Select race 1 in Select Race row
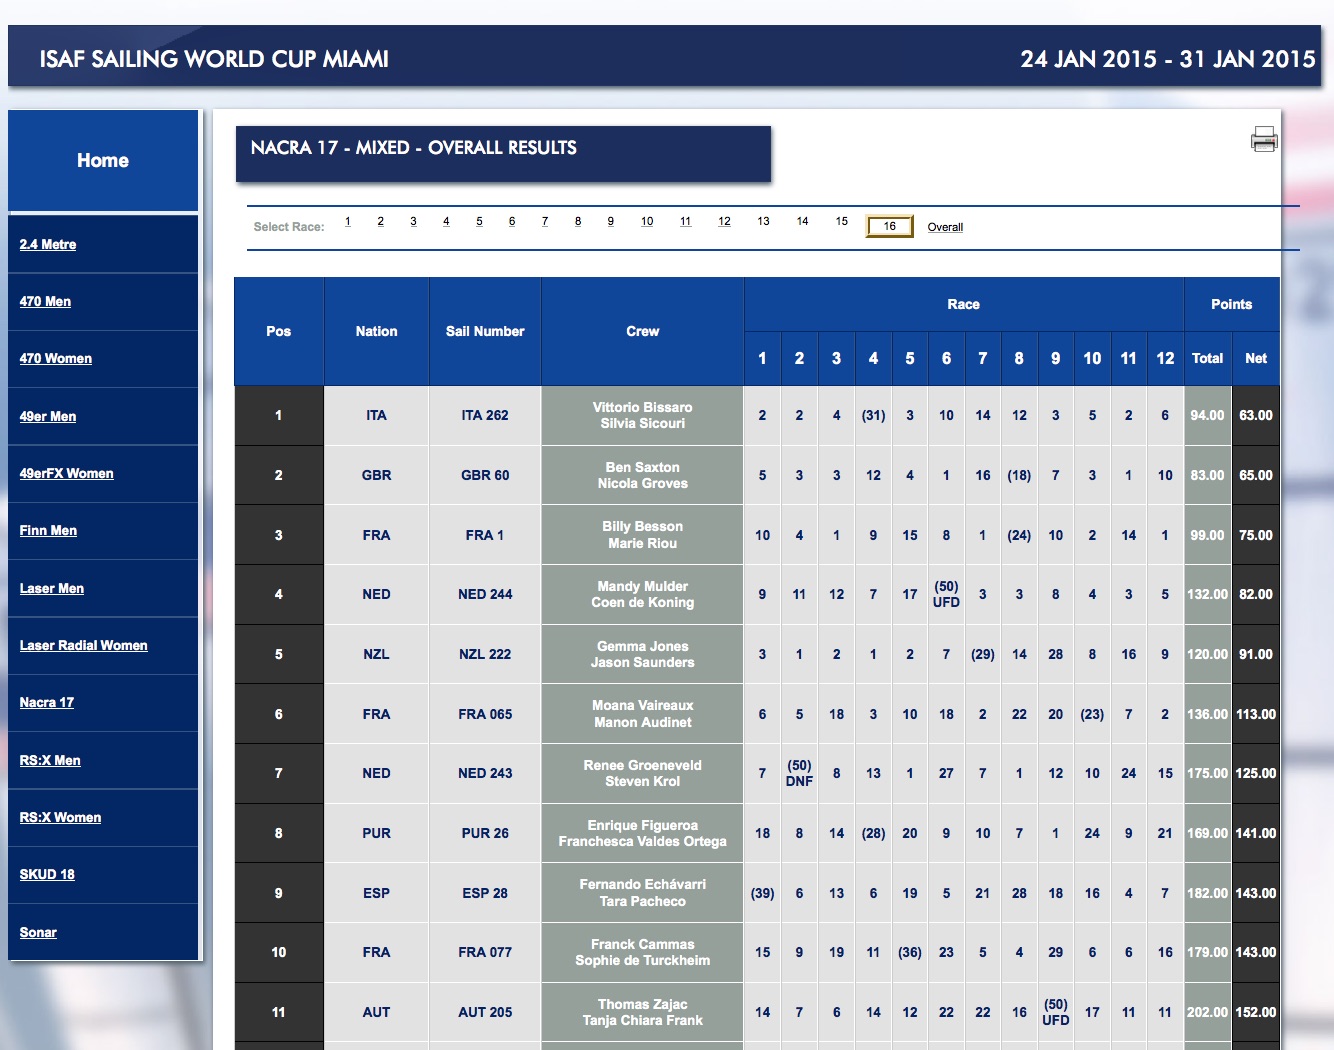The height and width of the screenshot is (1050, 1334). 348,221
